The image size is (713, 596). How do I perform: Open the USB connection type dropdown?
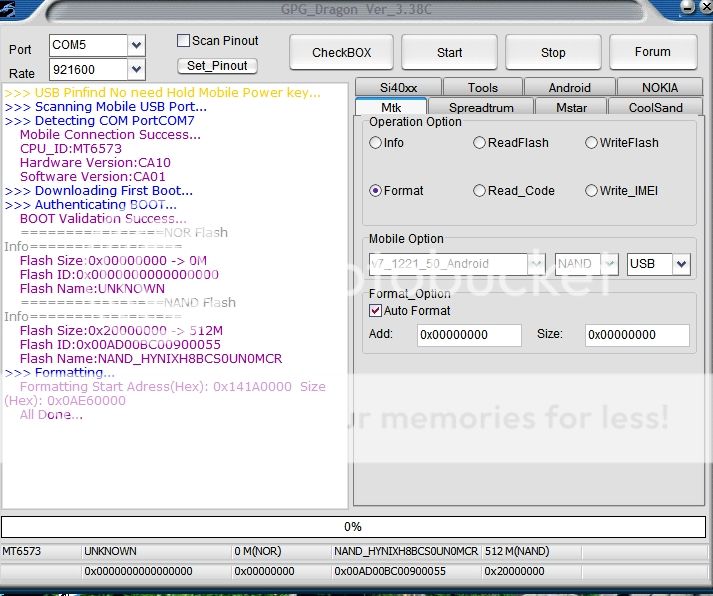click(681, 264)
